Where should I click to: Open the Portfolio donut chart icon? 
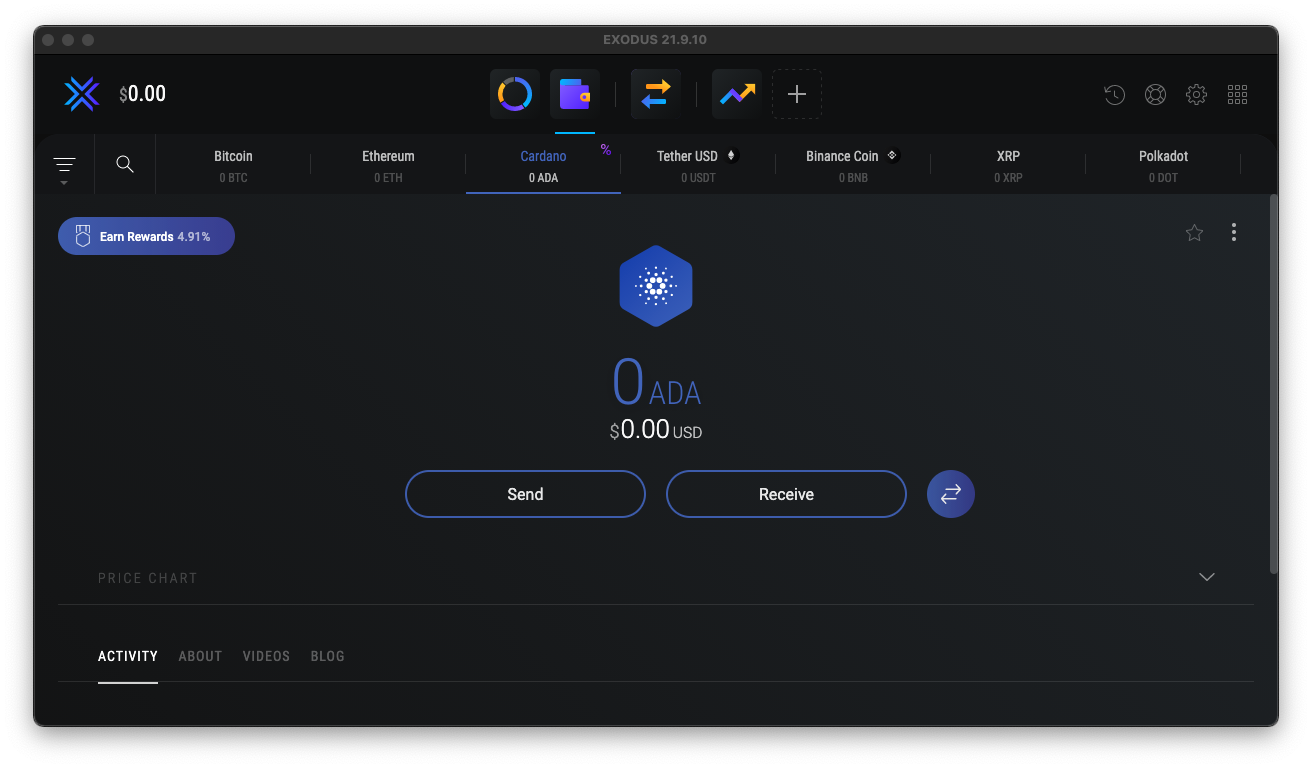coord(515,94)
